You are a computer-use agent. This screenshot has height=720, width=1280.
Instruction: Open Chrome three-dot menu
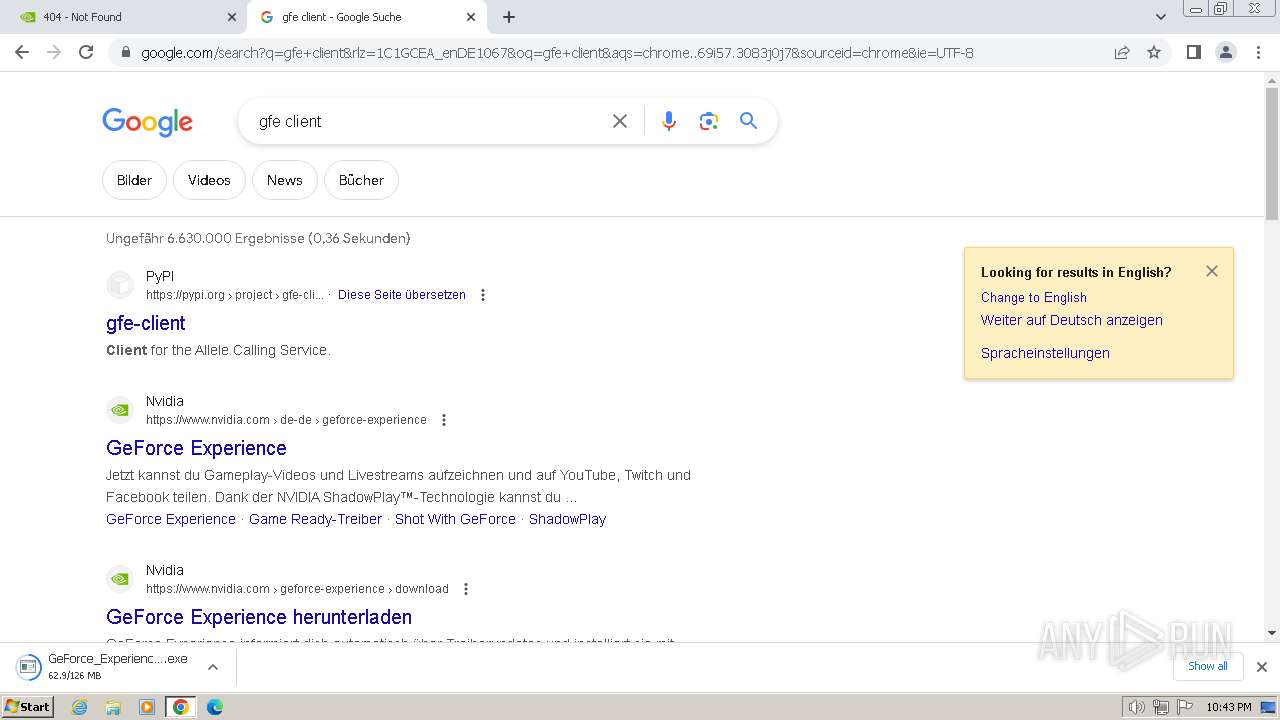tap(1258, 52)
